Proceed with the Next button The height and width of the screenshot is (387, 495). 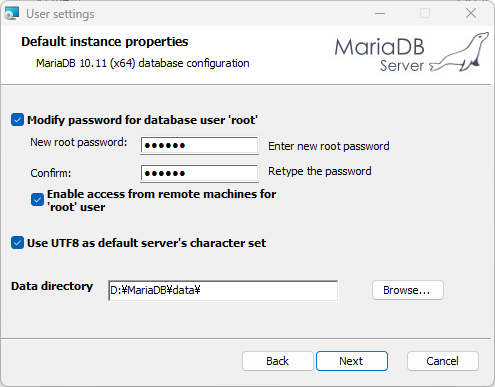pyautogui.click(x=352, y=361)
